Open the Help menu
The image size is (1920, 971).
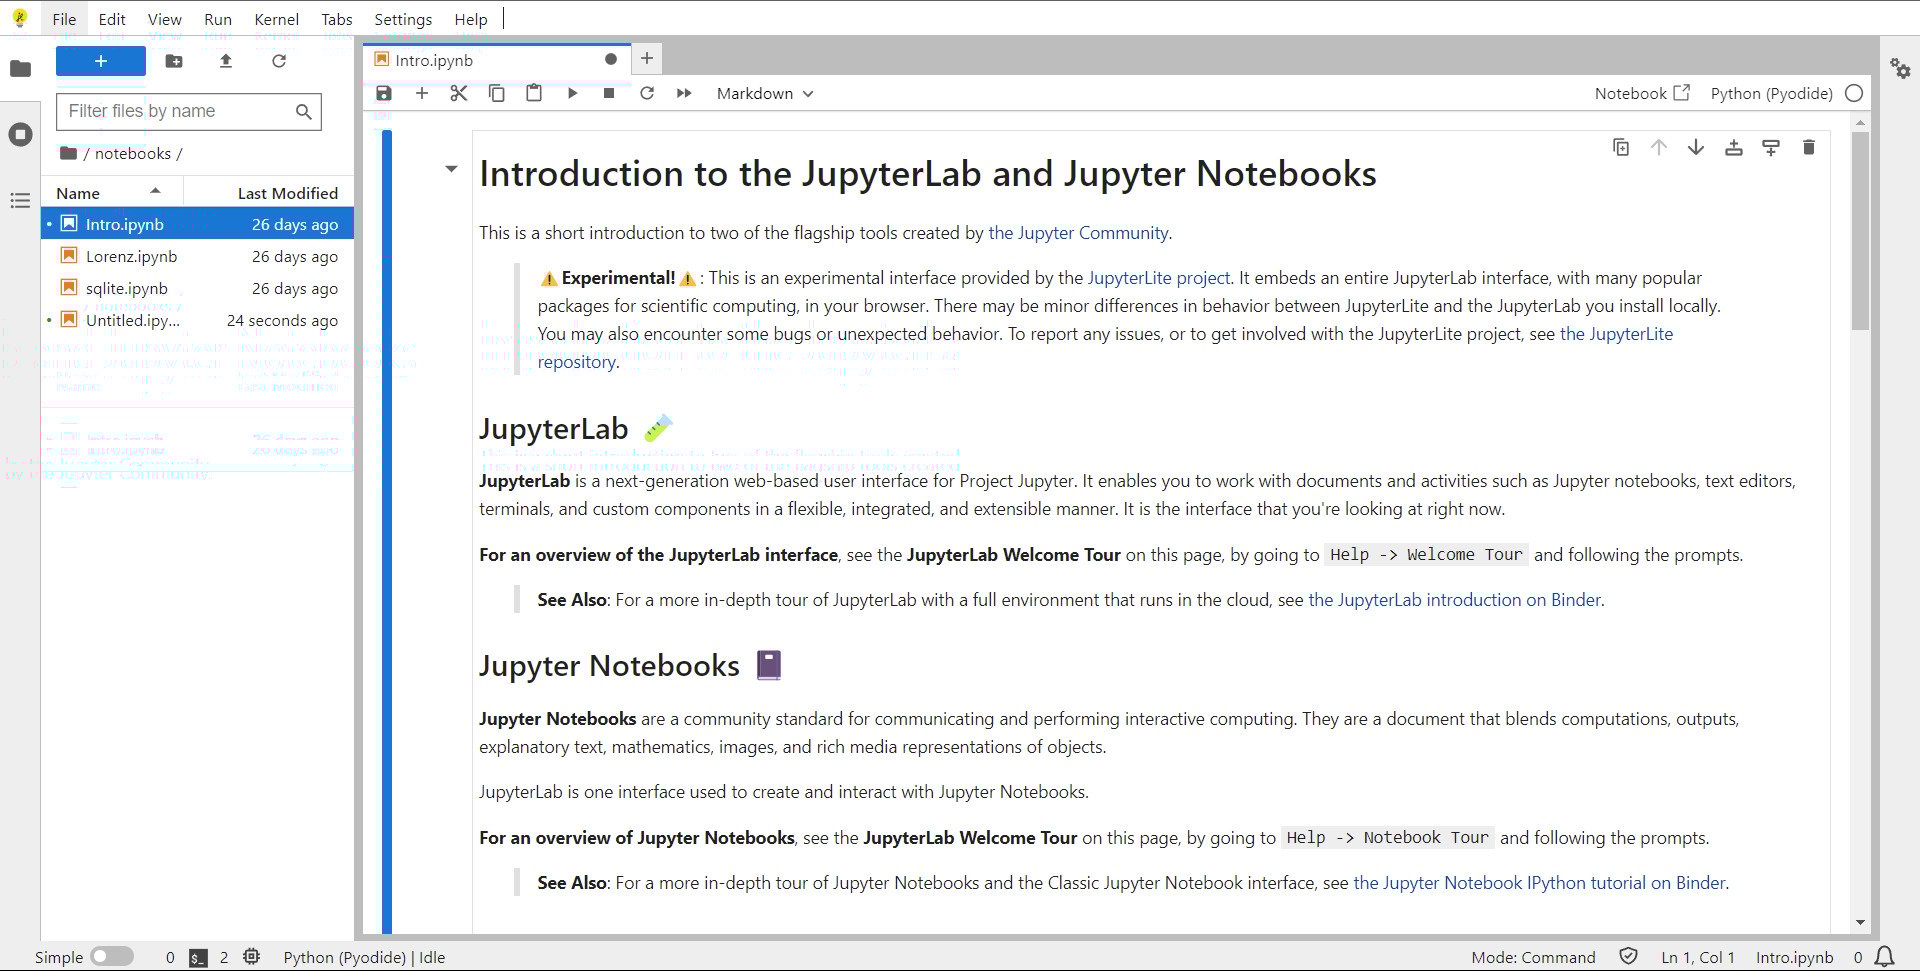(471, 19)
